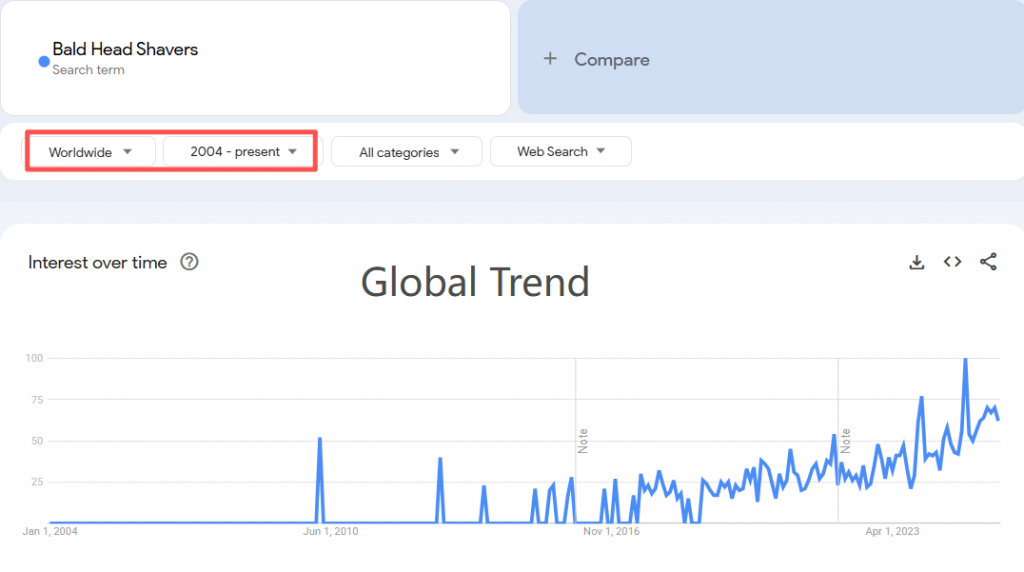Open the All categories dropdown
1024x572 pixels.
[x=407, y=151]
